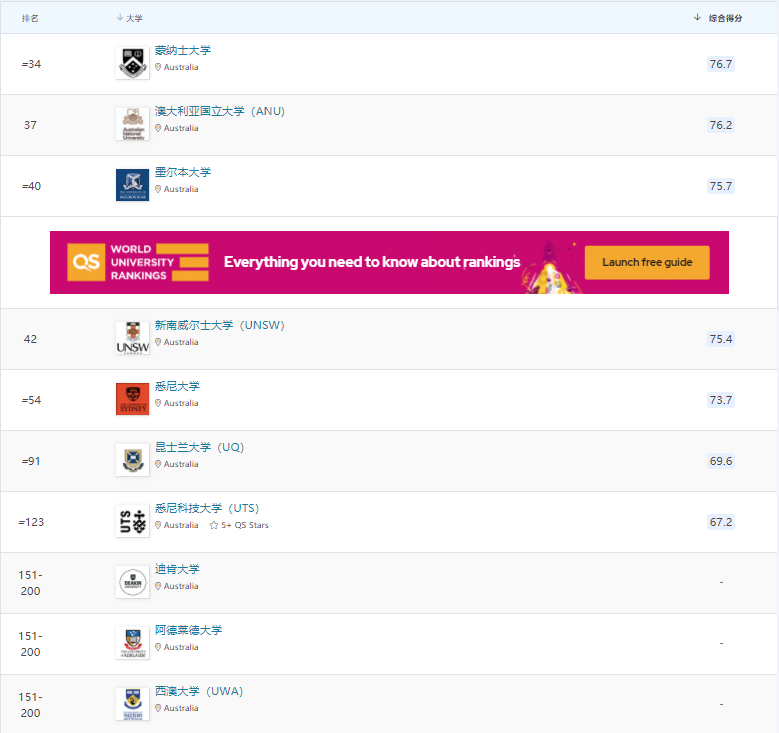Click the location pin under 西澳大学
Viewport: 779px width, 733px height.
click(x=158, y=708)
